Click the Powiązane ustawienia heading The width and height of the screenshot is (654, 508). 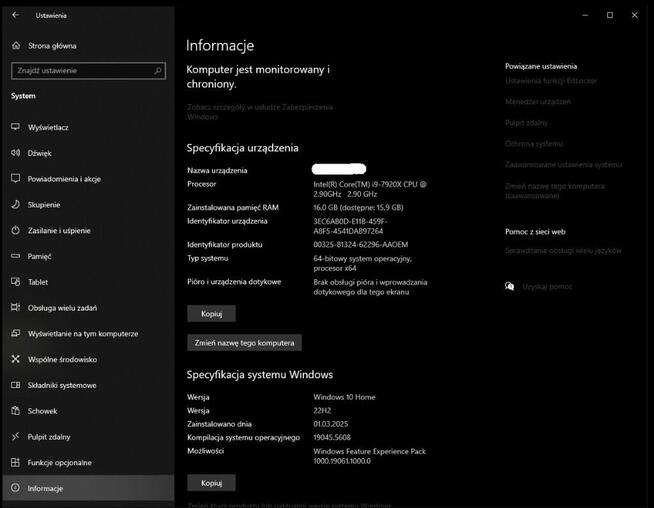pos(541,66)
